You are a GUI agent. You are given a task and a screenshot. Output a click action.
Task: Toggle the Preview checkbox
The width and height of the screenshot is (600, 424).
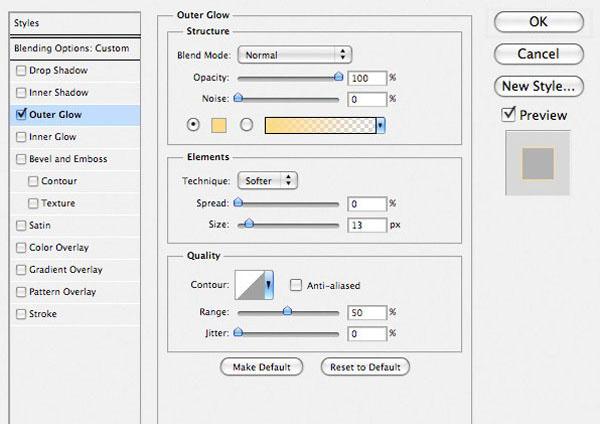(x=509, y=114)
